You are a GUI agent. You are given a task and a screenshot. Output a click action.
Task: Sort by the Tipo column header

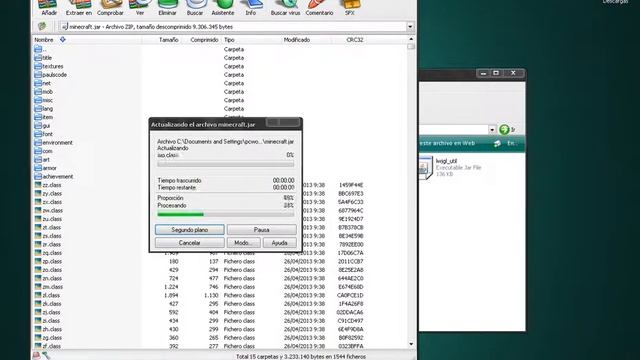point(229,40)
